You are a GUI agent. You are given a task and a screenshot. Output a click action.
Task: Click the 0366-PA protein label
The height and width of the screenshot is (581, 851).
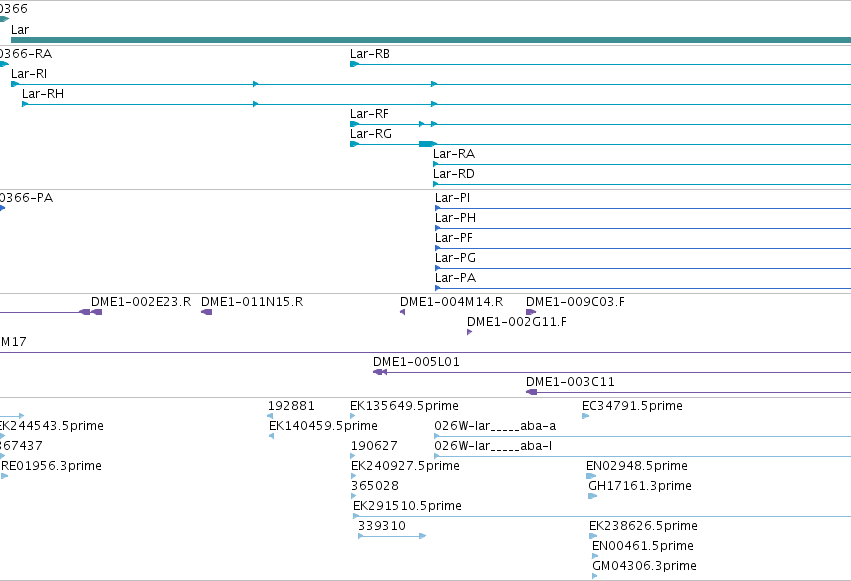(27, 198)
